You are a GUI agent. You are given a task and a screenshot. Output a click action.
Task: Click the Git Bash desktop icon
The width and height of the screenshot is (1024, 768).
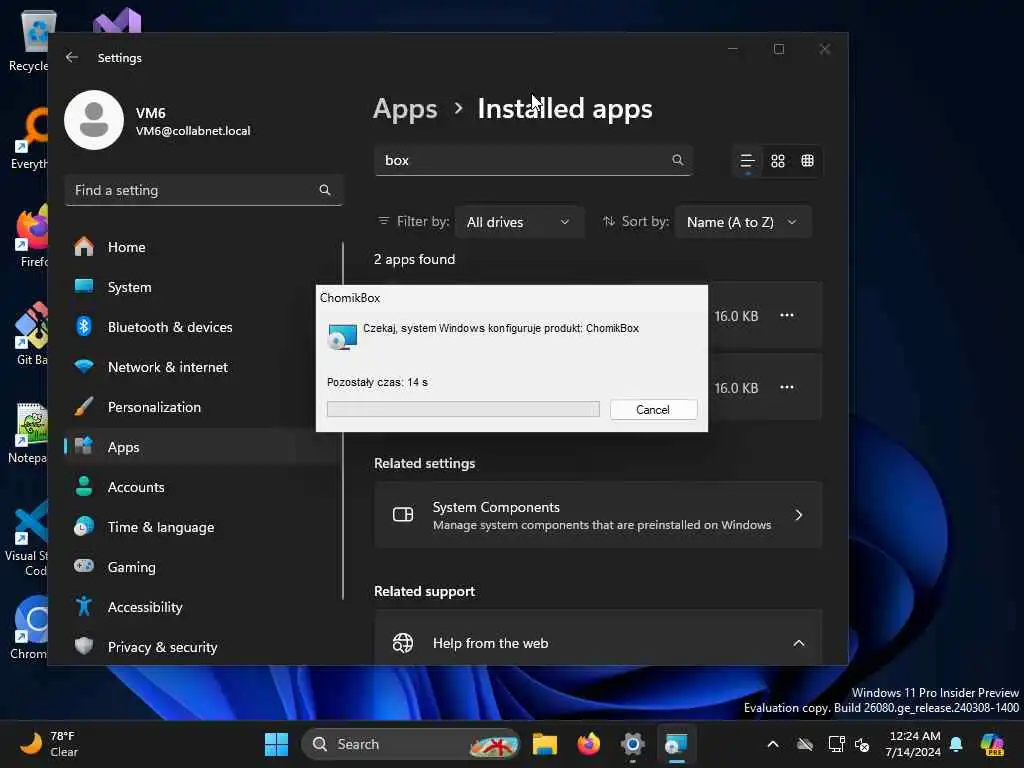click(30, 333)
